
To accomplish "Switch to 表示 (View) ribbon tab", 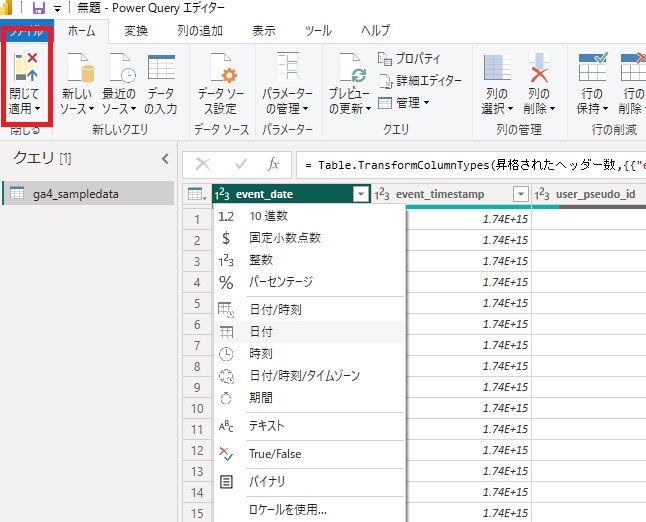I will (264, 31).
